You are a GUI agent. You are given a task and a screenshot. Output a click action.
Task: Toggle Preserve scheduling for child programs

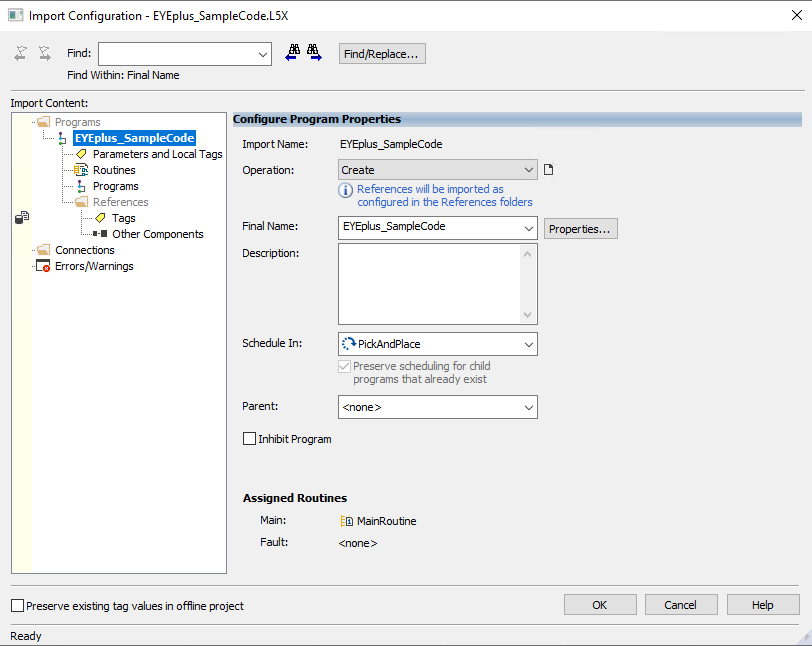point(345,366)
